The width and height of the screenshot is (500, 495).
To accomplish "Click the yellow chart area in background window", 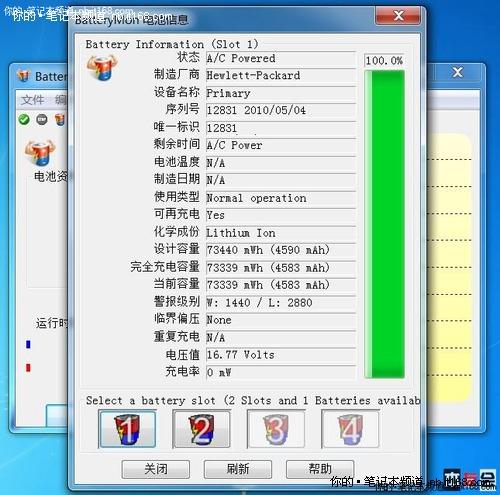I will pos(450,267).
